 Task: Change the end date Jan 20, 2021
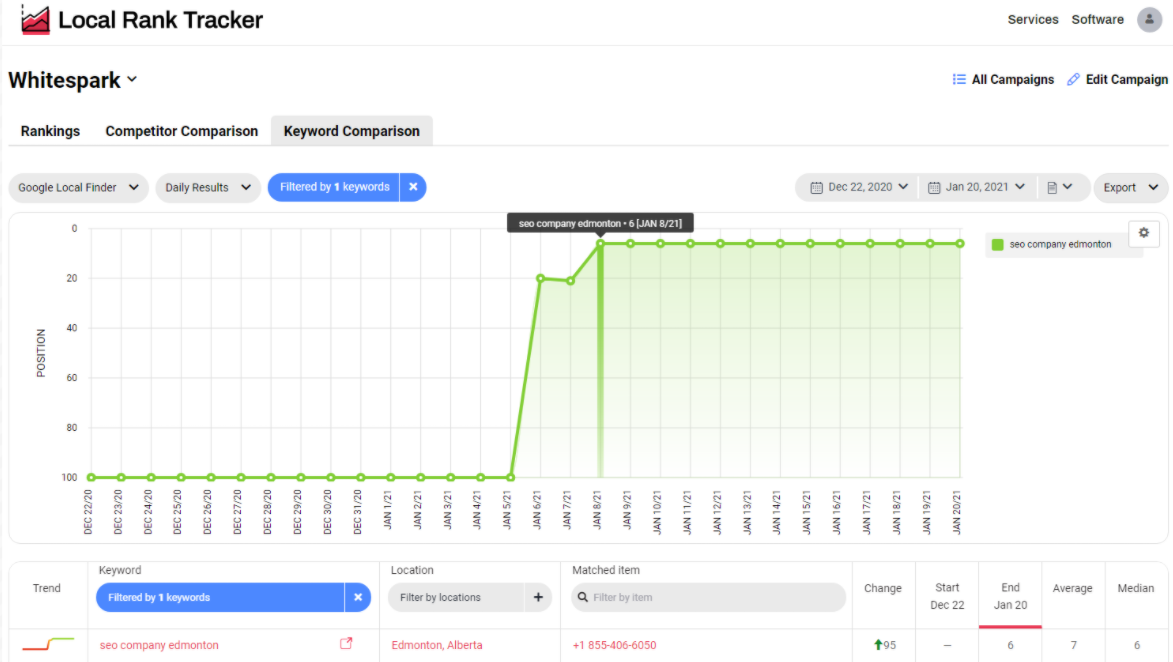point(976,187)
